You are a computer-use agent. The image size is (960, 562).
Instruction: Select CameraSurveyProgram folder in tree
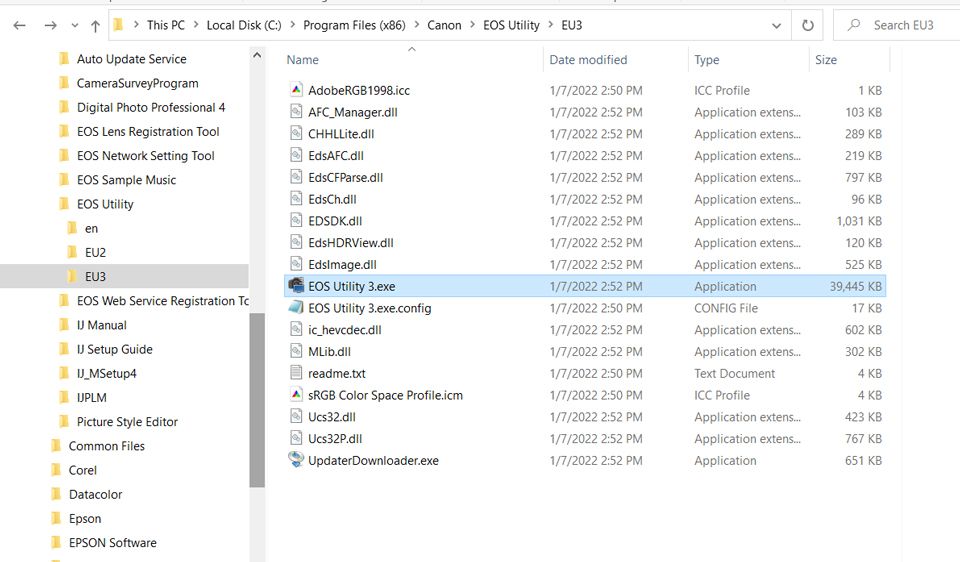[137, 83]
